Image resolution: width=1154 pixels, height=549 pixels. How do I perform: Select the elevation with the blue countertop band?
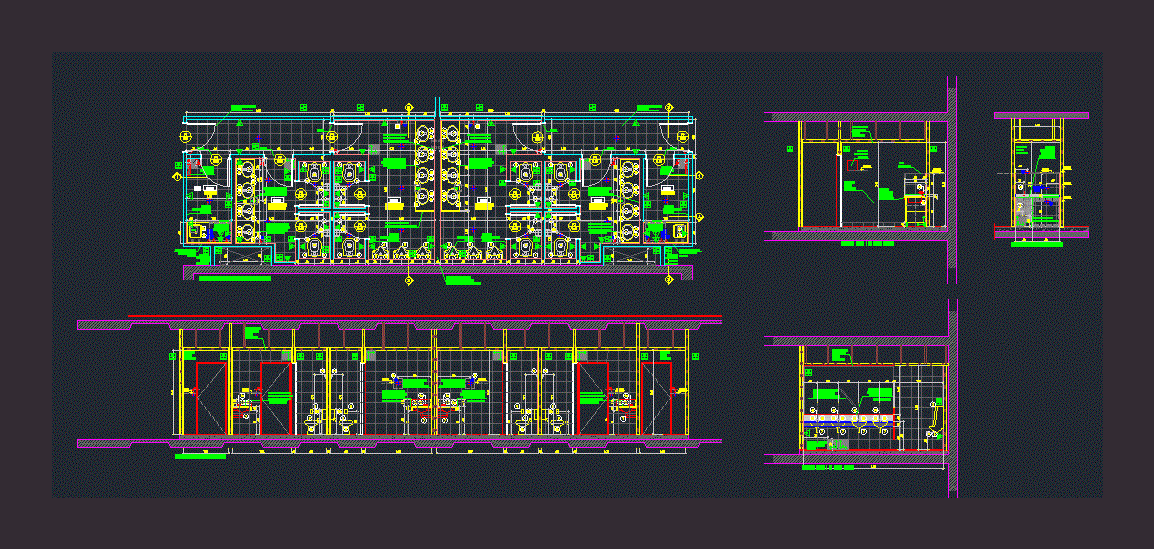[861, 398]
